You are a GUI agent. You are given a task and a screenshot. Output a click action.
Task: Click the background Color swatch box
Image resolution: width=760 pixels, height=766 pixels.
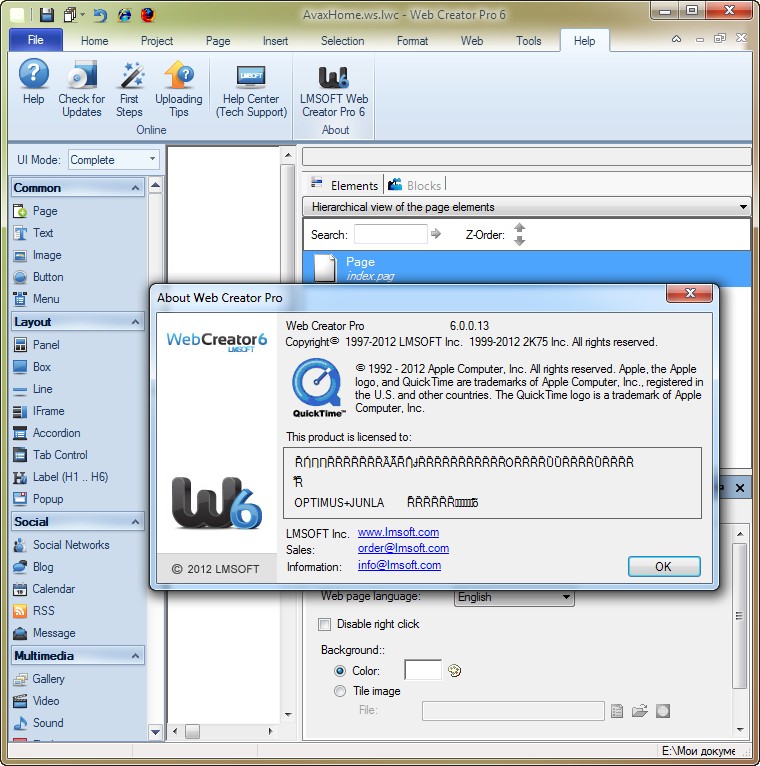tap(423, 670)
